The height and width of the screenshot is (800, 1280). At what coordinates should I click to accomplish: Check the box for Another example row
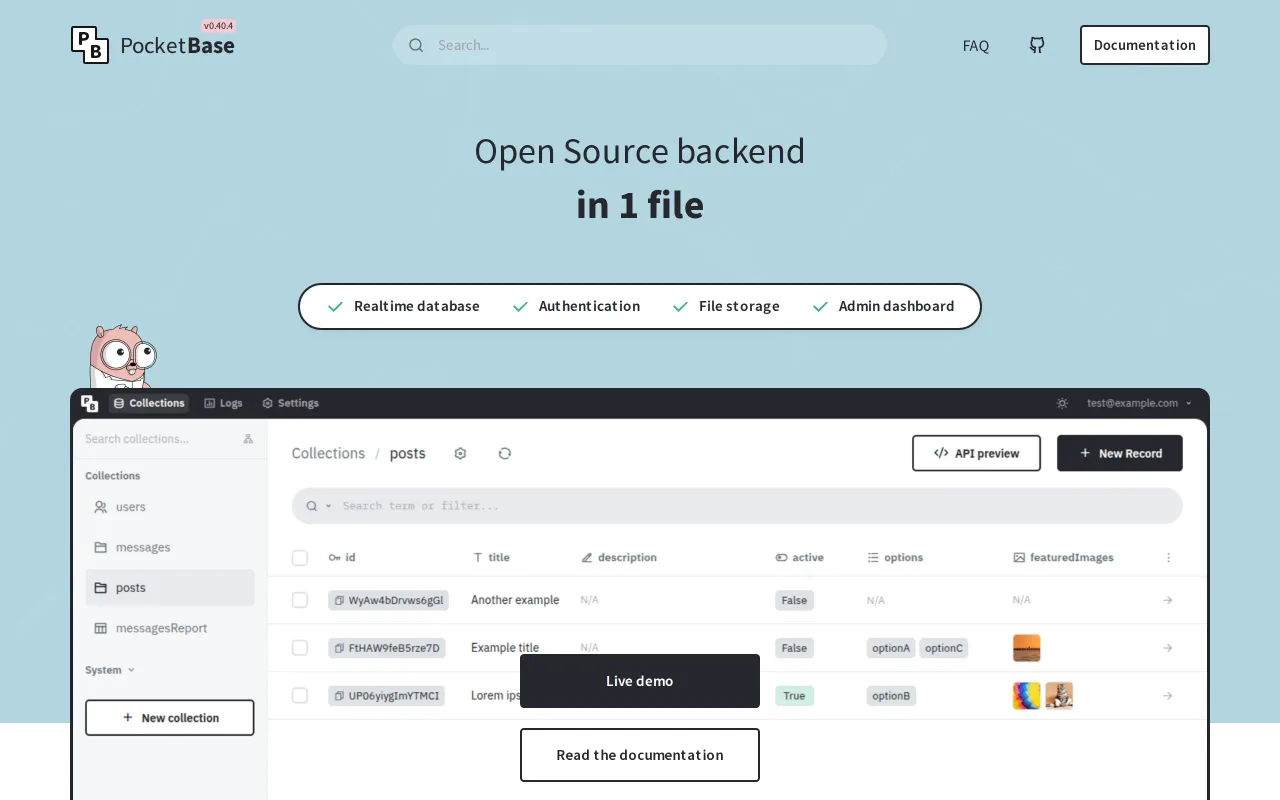pyautogui.click(x=300, y=600)
